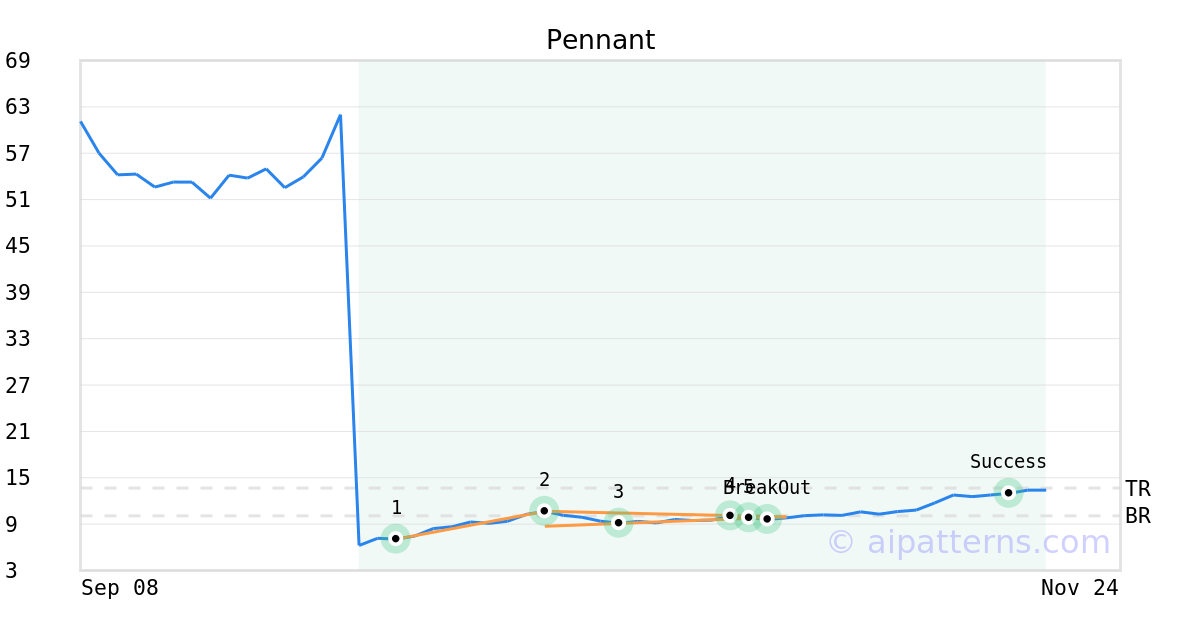
Task: Click pattern point marker 3
Action: coord(618,522)
